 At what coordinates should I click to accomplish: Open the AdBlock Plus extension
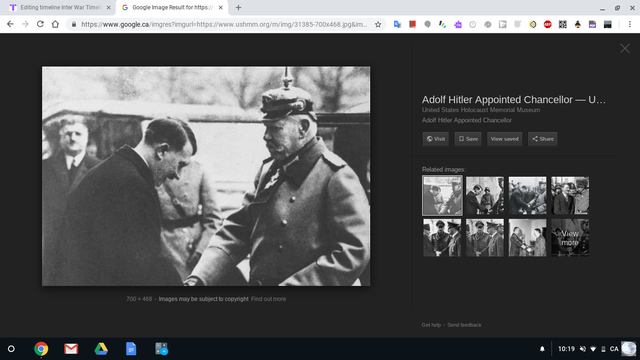(x=547, y=24)
